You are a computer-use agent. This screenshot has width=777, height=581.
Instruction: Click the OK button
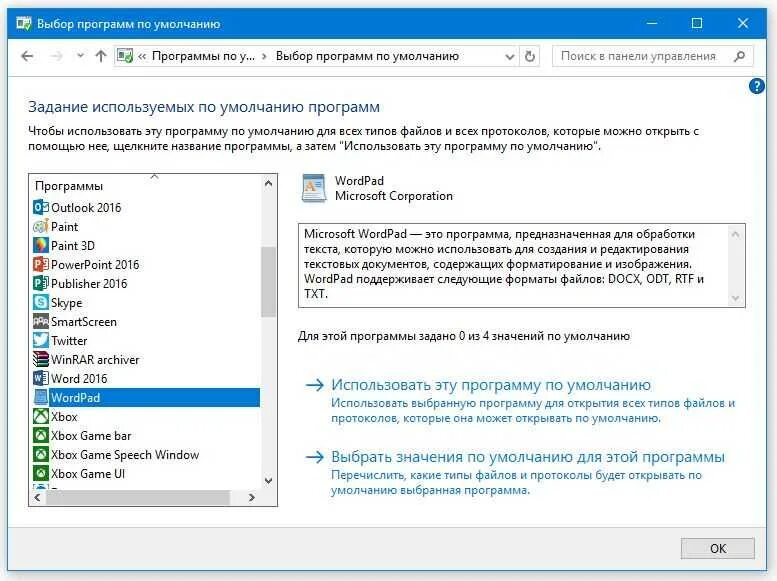[718, 548]
